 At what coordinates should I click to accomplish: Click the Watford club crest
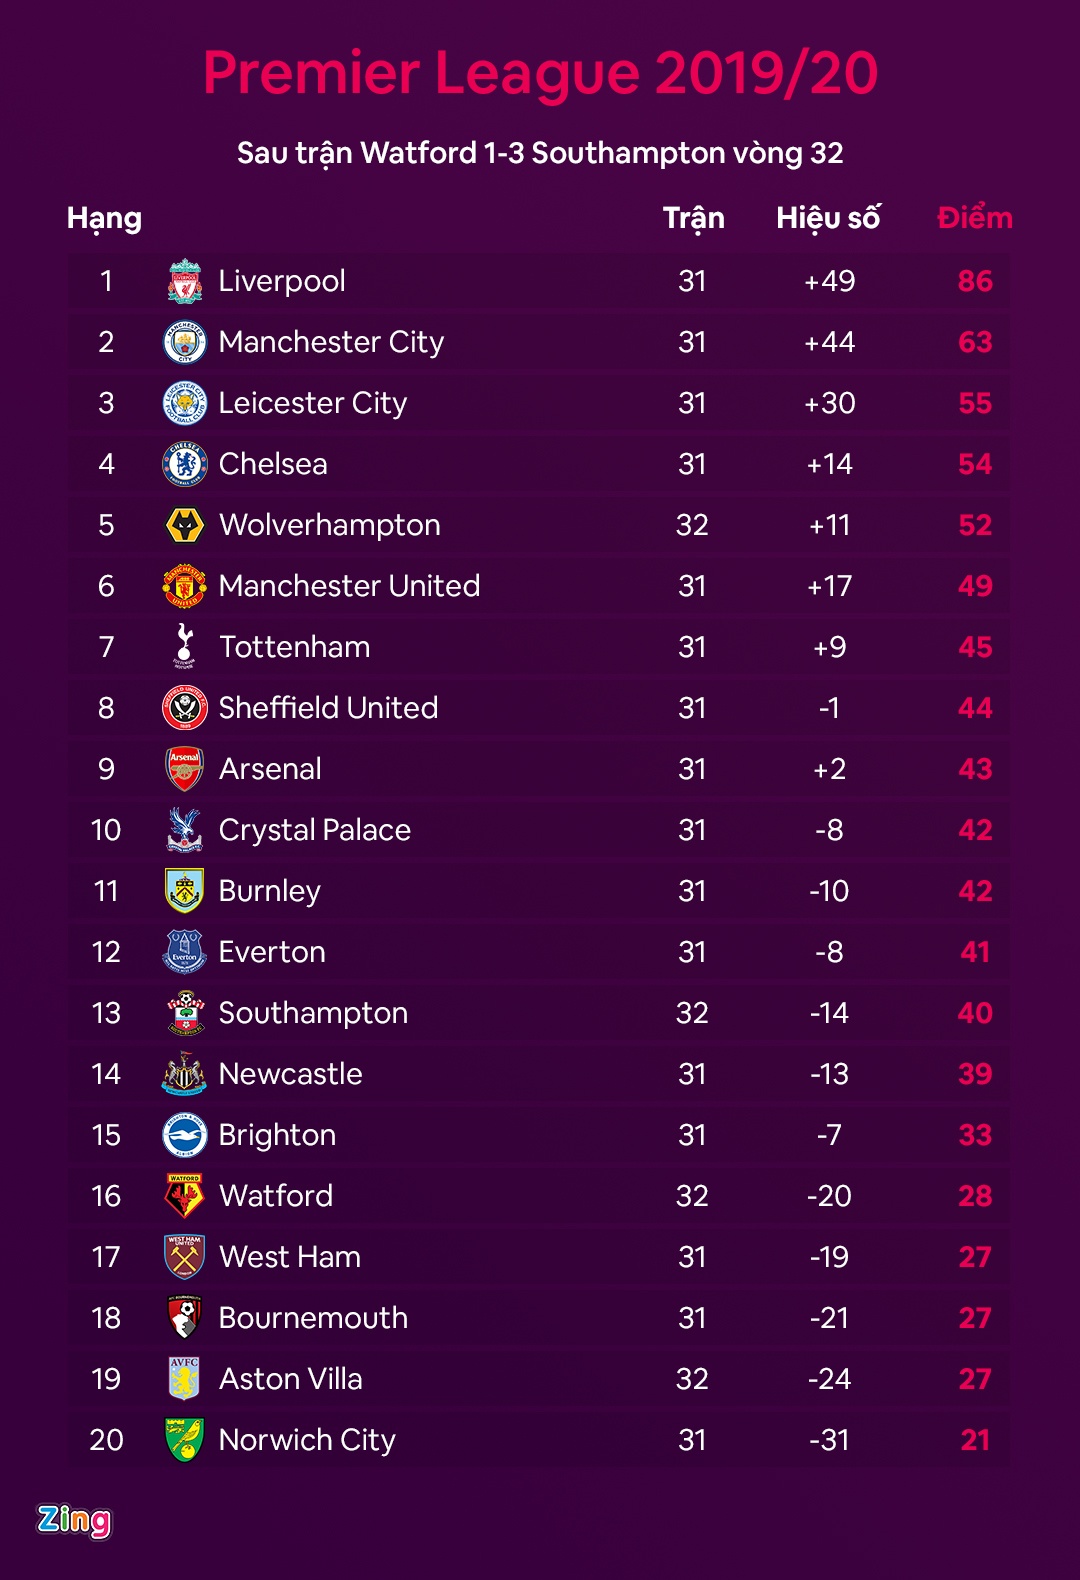click(185, 1195)
